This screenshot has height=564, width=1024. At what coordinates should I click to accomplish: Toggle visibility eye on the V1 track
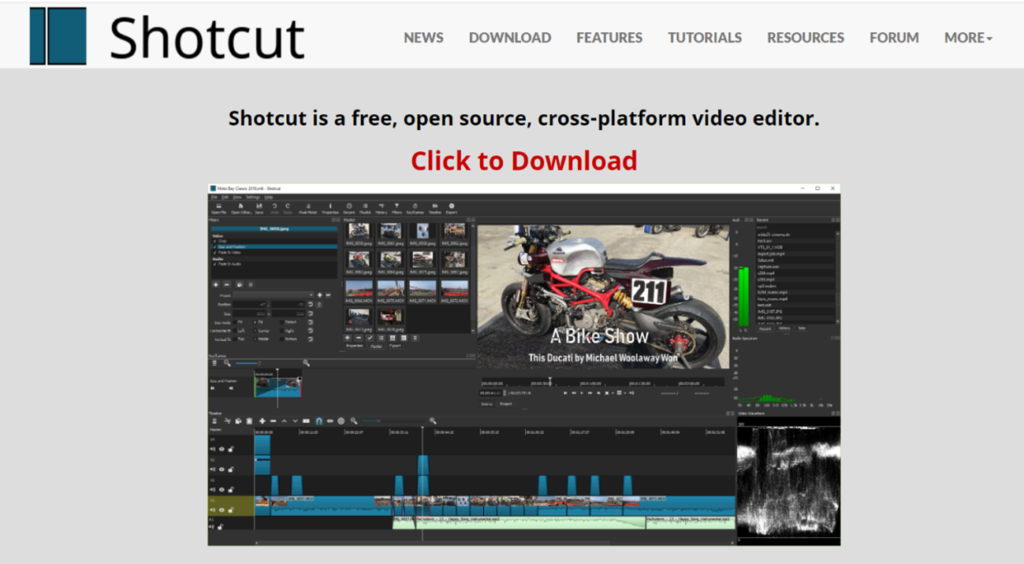tap(221, 510)
